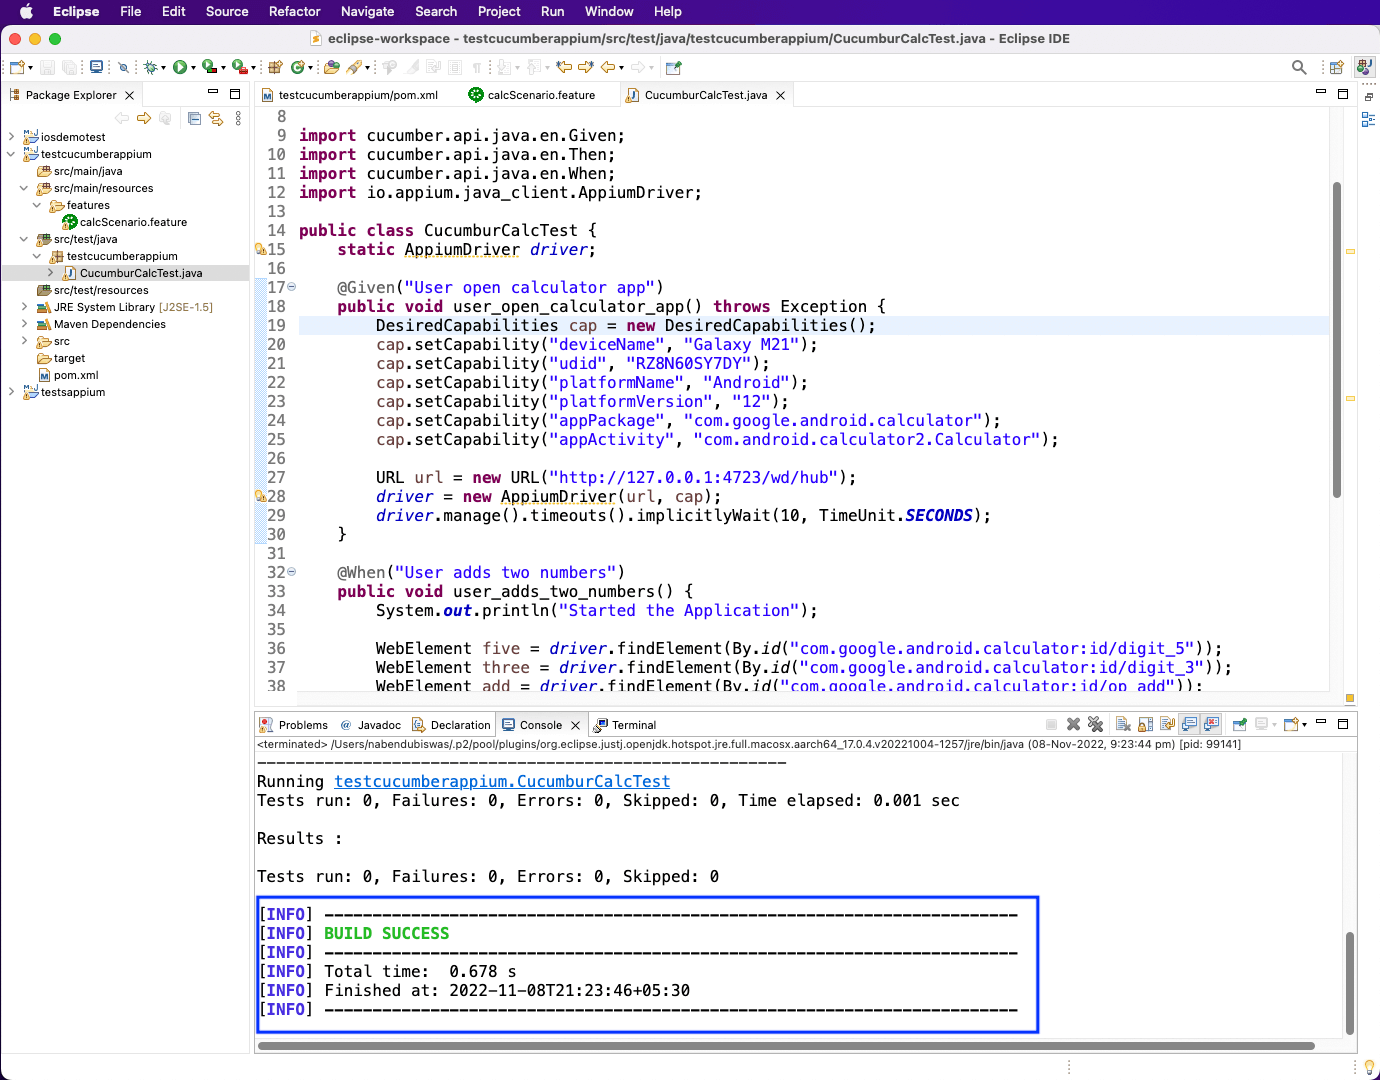Run the application using the green Run icon
Viewport: 1380px width, 1080px height.
[181, 67]
